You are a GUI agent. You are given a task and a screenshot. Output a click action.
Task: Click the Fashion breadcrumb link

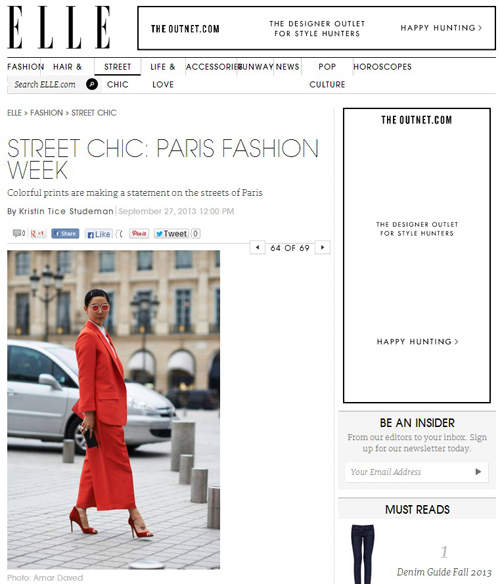pyautogui.click(x=47, y=113)
